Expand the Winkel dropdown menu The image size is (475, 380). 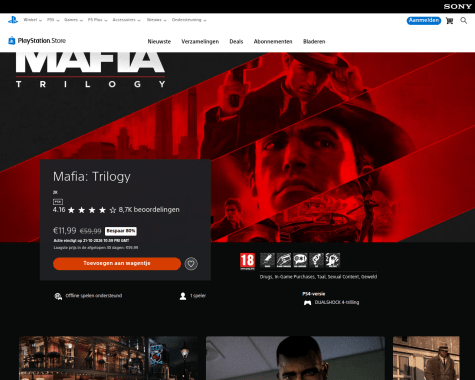pos(33,20)
